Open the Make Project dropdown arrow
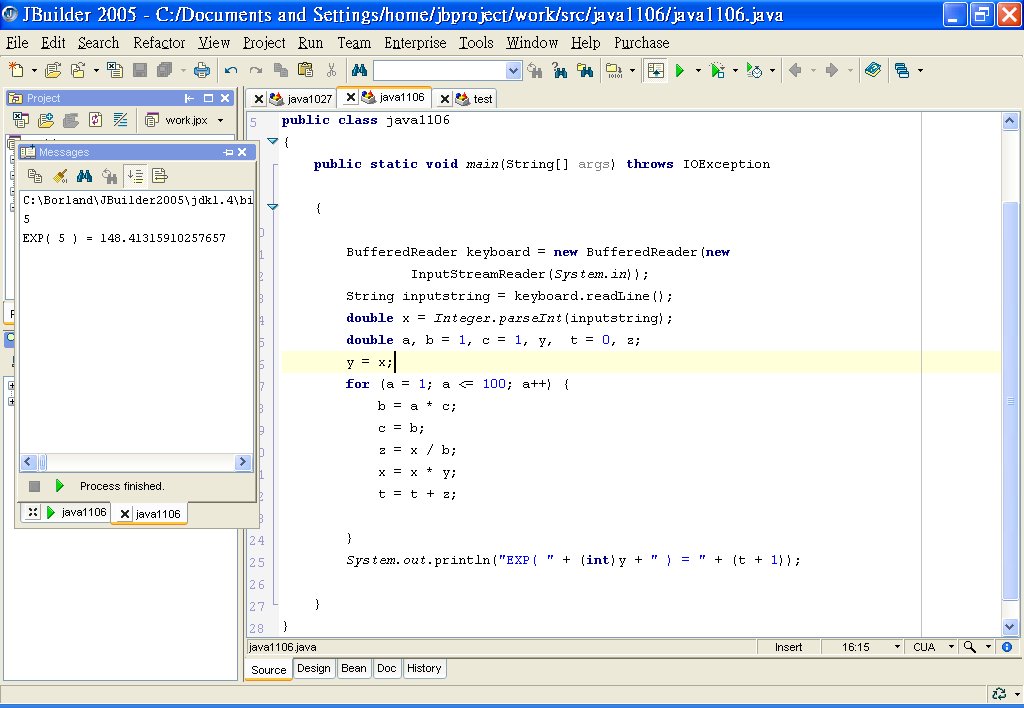The image size is (1024, 708). pyautogui.click(x=632, y=70)
